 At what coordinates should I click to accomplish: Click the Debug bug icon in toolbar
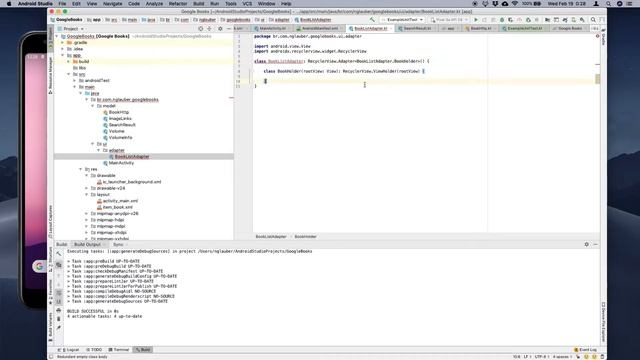[x=502, y=20]
